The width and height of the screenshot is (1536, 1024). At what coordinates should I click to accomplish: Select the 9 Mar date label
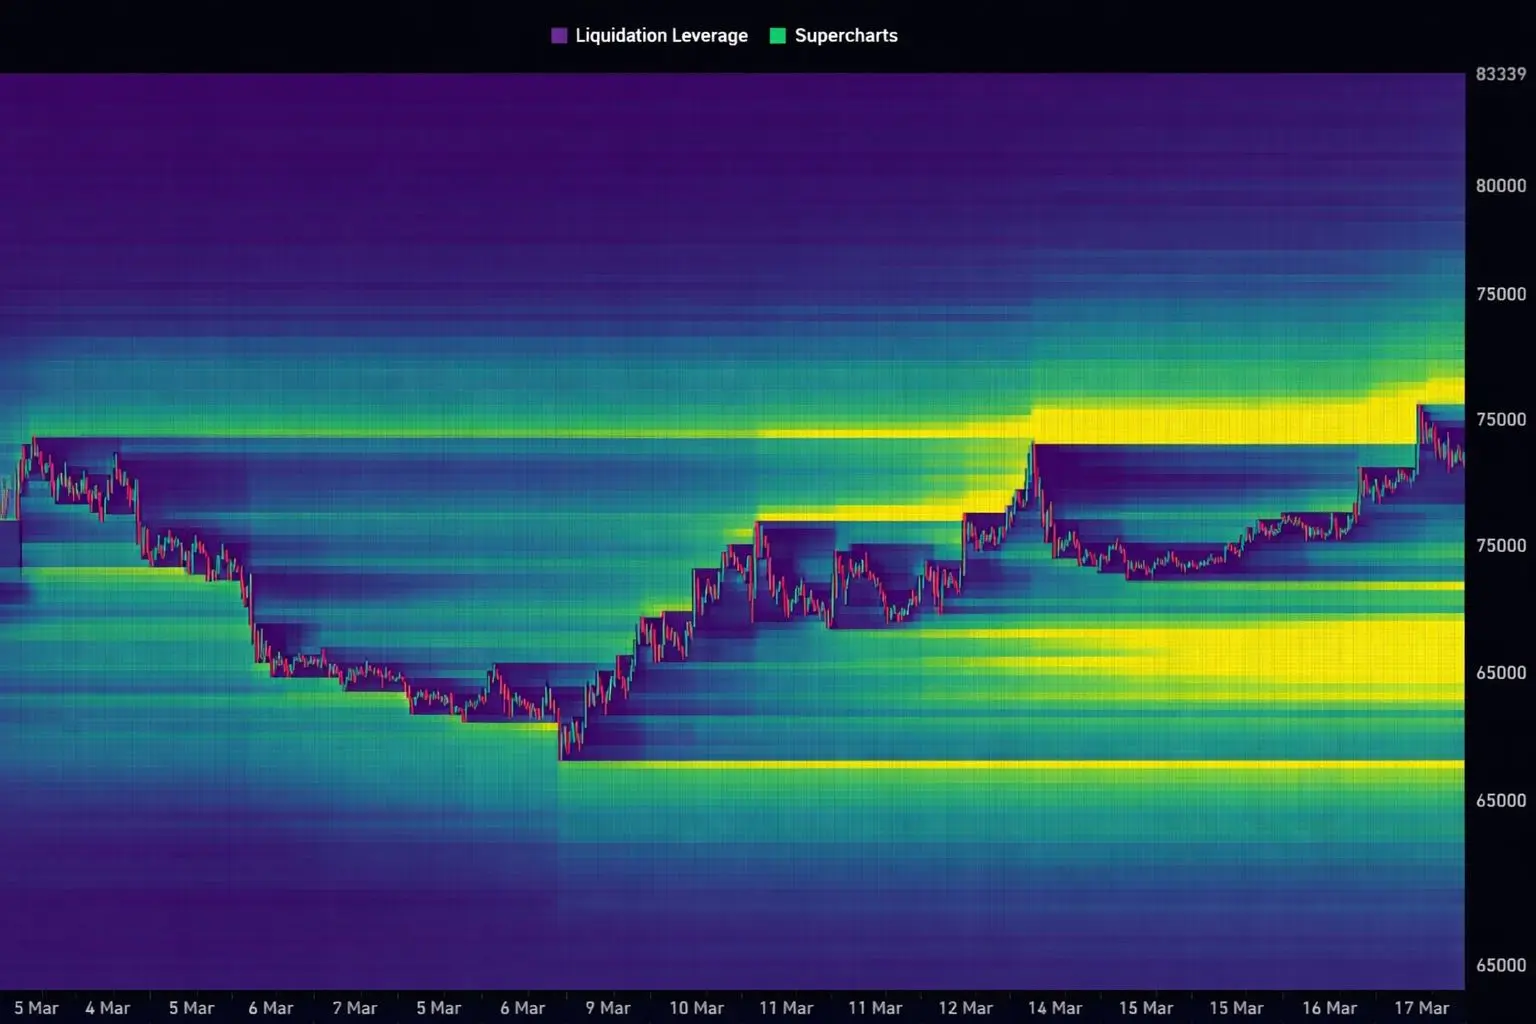point(608,1008)
